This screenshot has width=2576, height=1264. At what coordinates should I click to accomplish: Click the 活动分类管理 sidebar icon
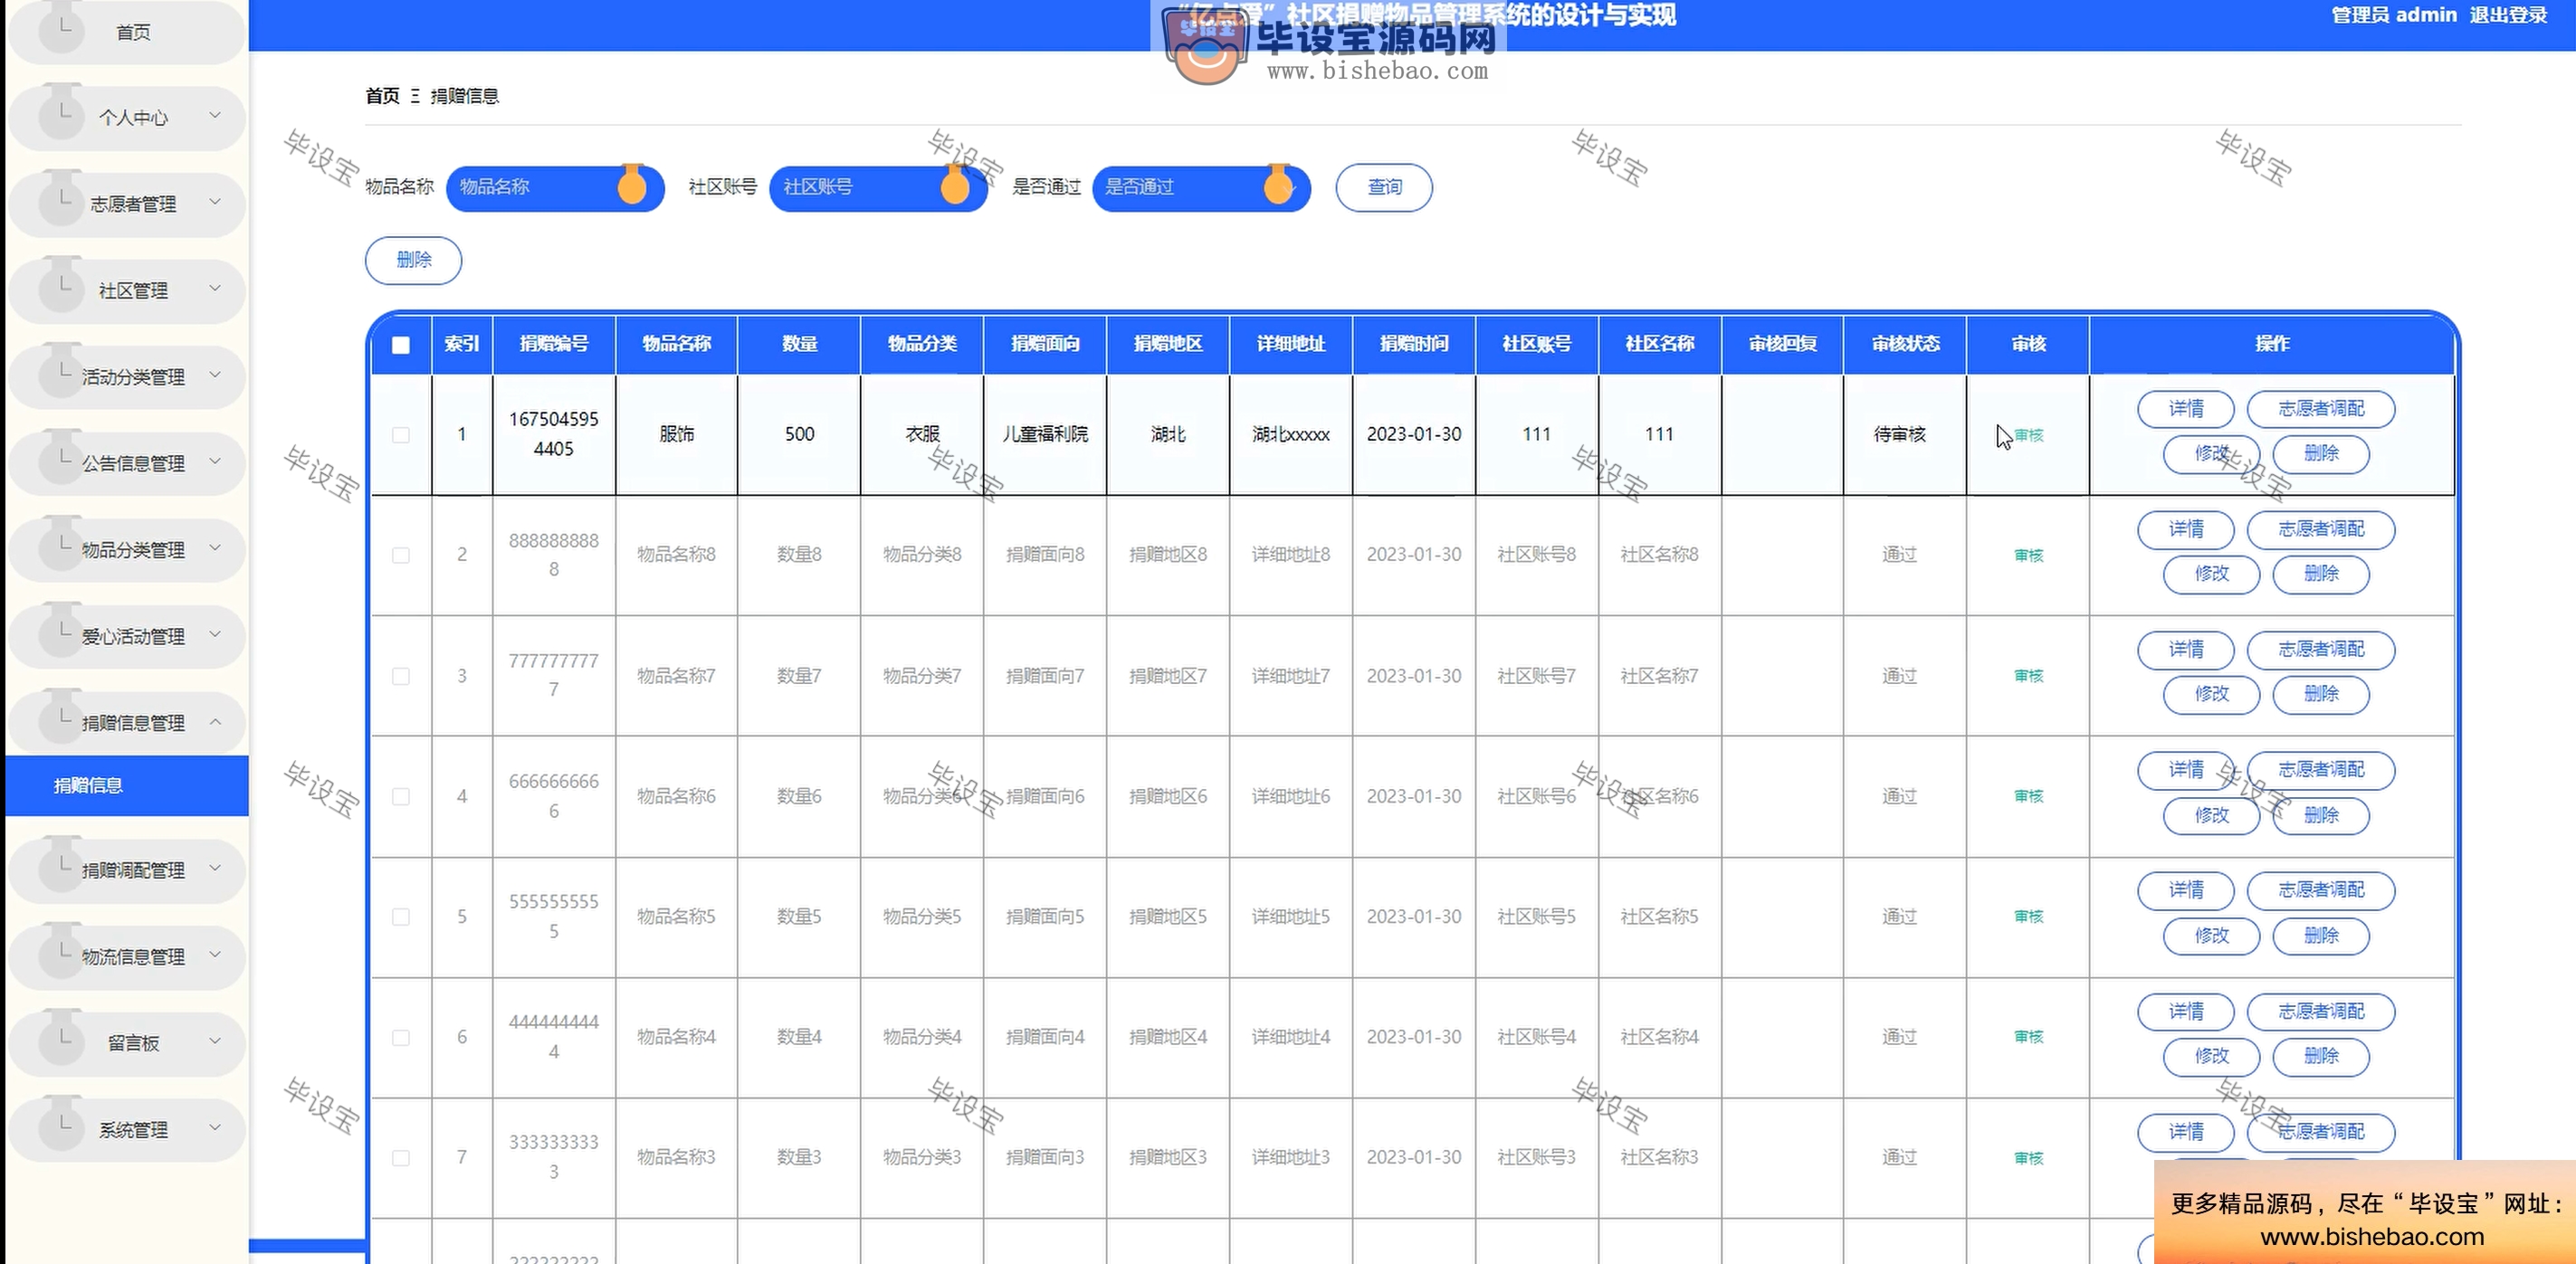point(61,372)
